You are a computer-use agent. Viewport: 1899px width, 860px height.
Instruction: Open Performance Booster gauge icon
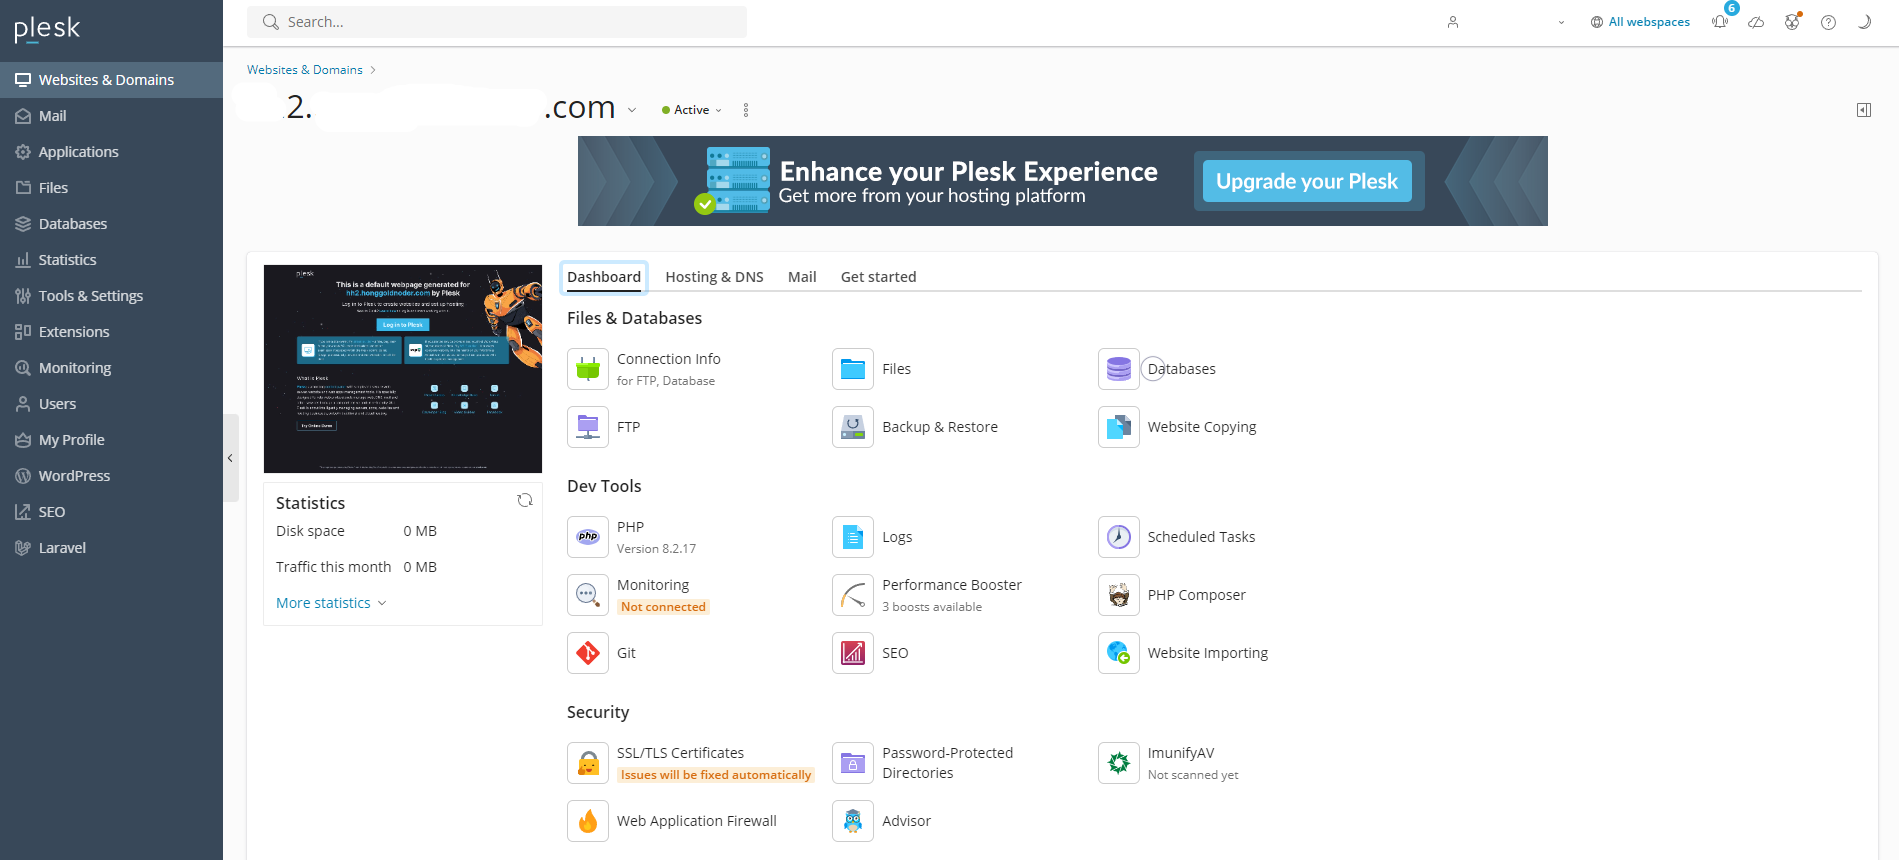853,595
